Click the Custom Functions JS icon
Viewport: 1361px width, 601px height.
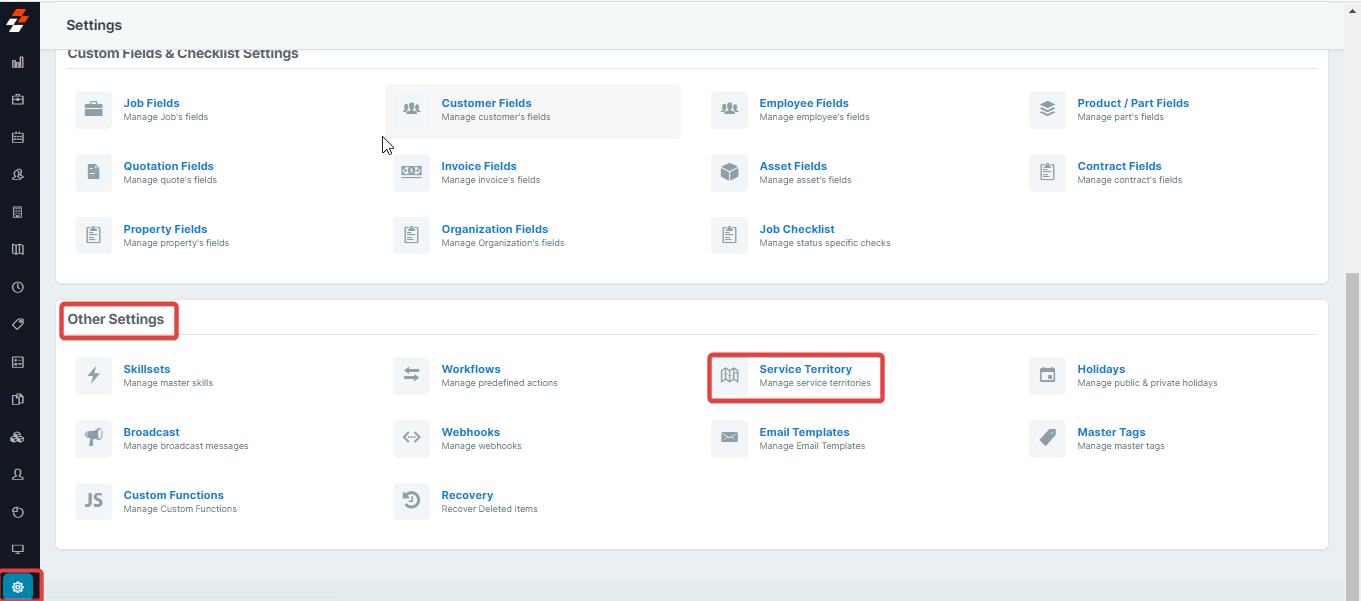(x=94, y=501)
